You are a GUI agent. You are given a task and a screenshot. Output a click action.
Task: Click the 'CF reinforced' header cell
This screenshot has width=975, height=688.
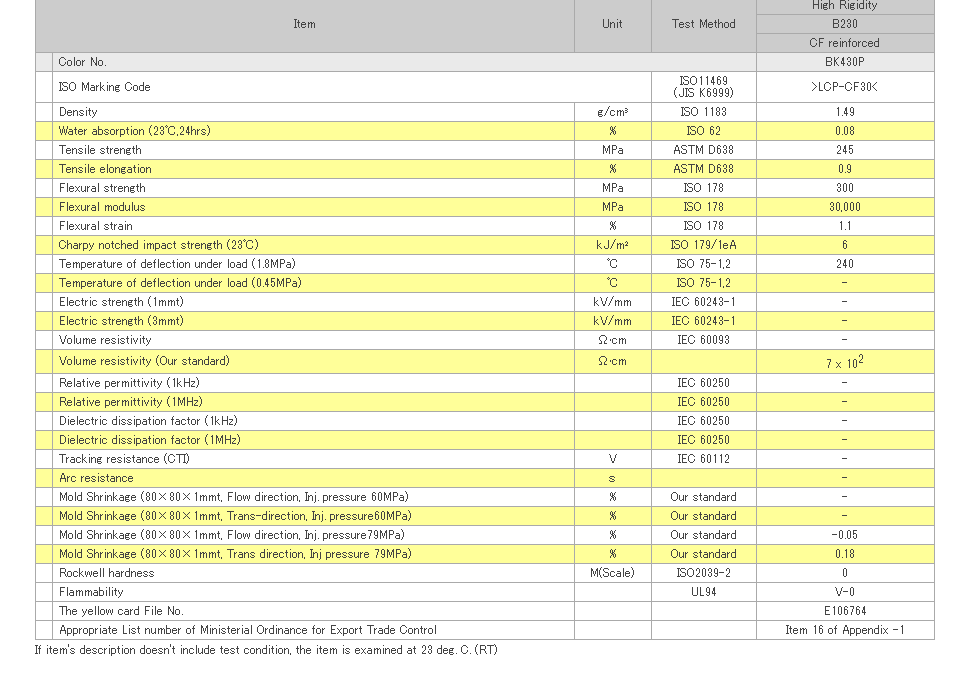point(844,43)
